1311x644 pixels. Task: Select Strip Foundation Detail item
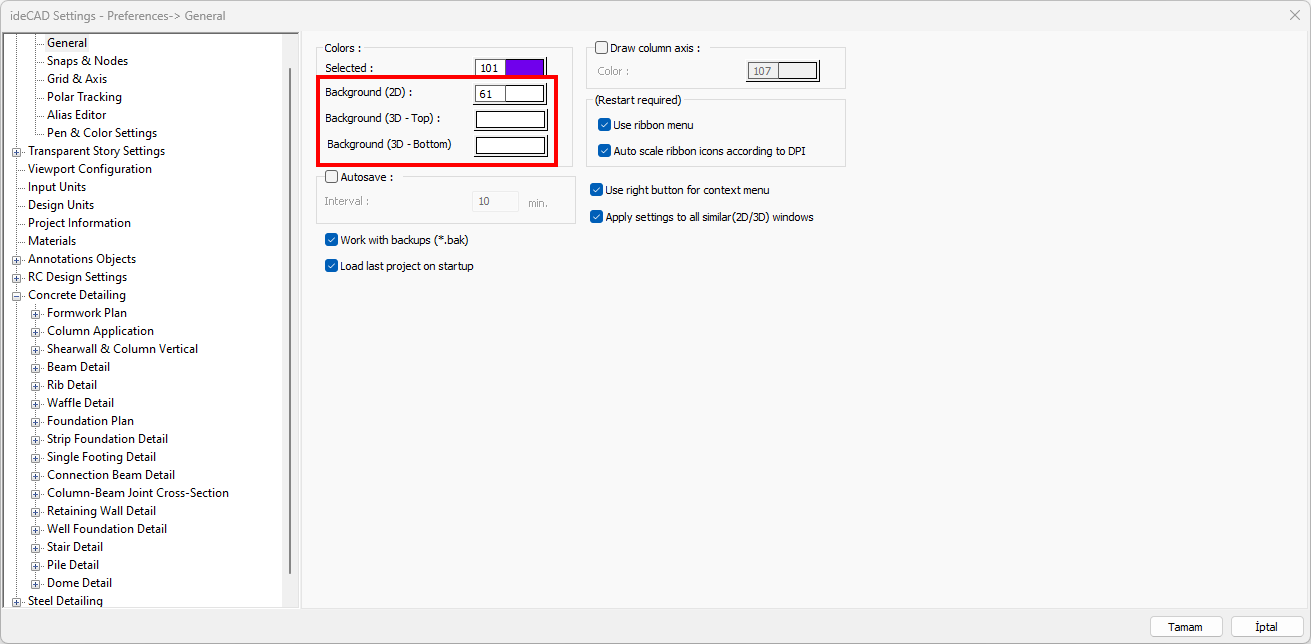[x=107, y=439]
